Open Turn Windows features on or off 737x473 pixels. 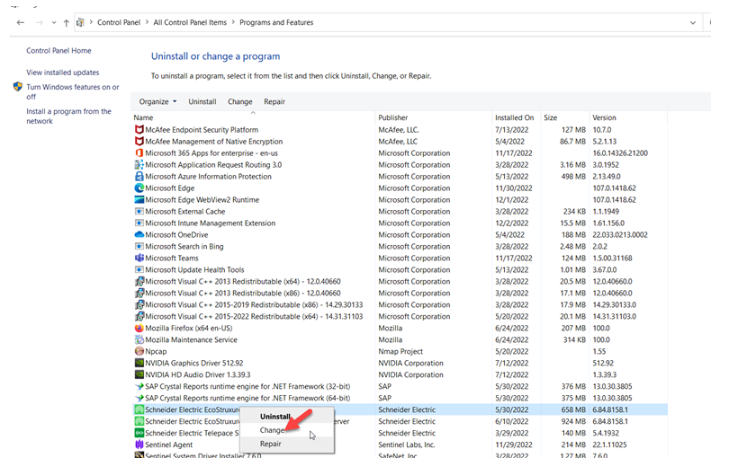click(73, 92)
